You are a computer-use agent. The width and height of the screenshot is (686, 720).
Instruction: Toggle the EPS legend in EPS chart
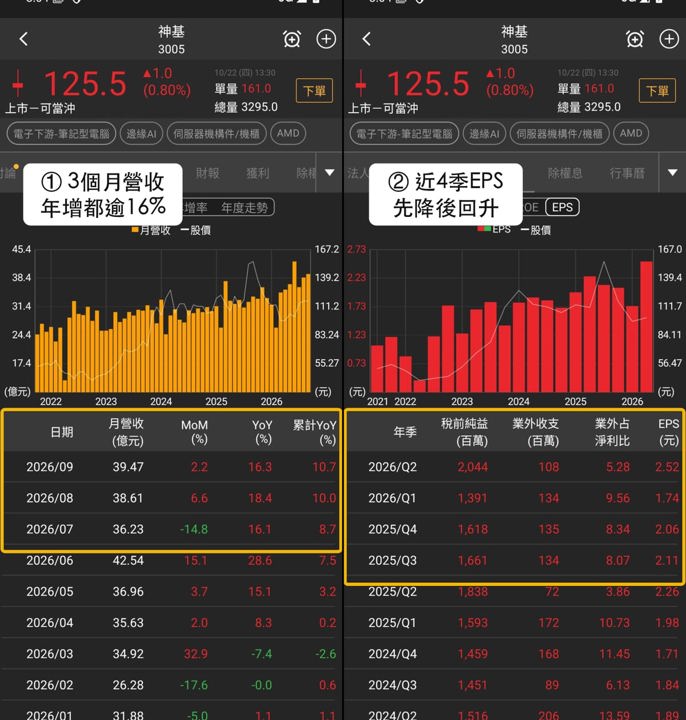pos(494,229)
